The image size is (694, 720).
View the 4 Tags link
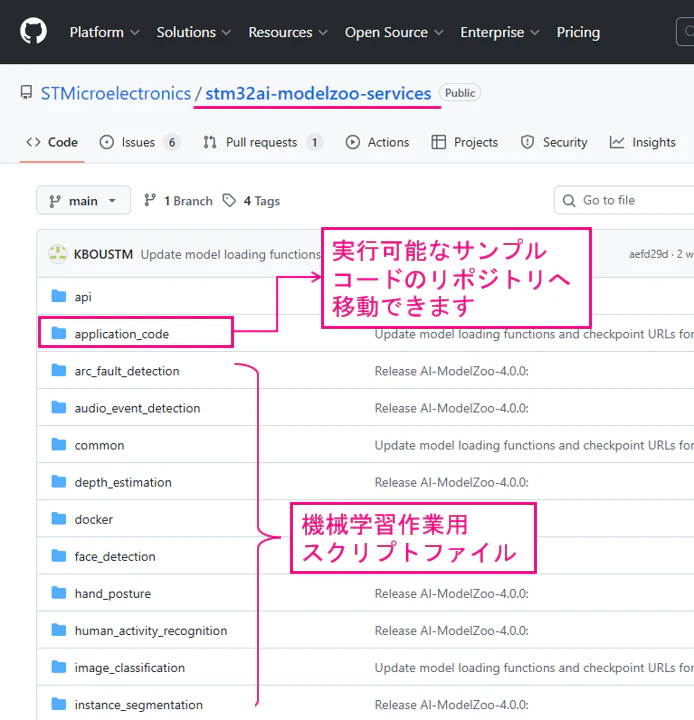251,201
